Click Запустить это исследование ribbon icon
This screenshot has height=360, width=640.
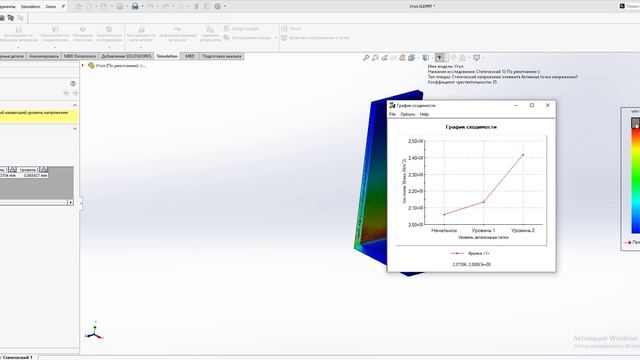pos(109,30)
